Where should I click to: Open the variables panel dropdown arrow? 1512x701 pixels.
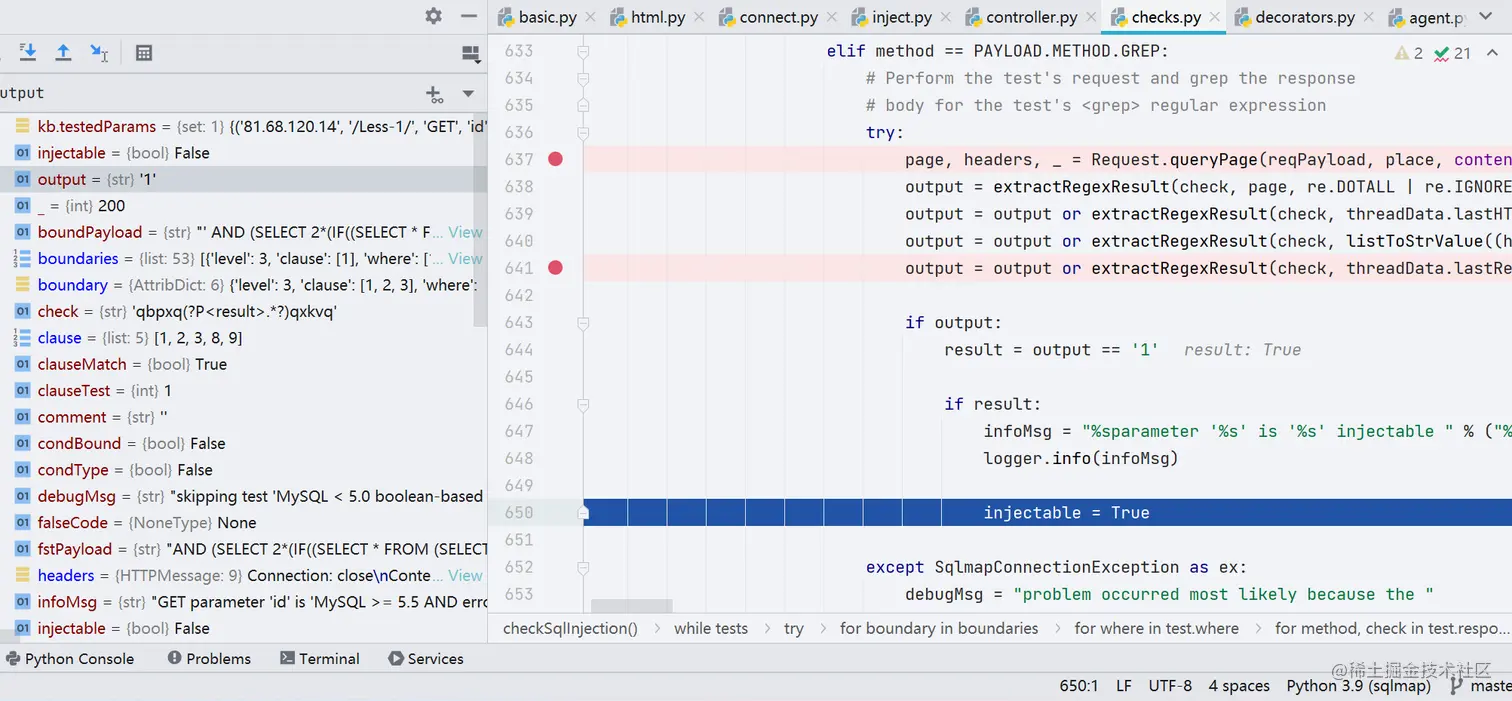pos(467,94)
